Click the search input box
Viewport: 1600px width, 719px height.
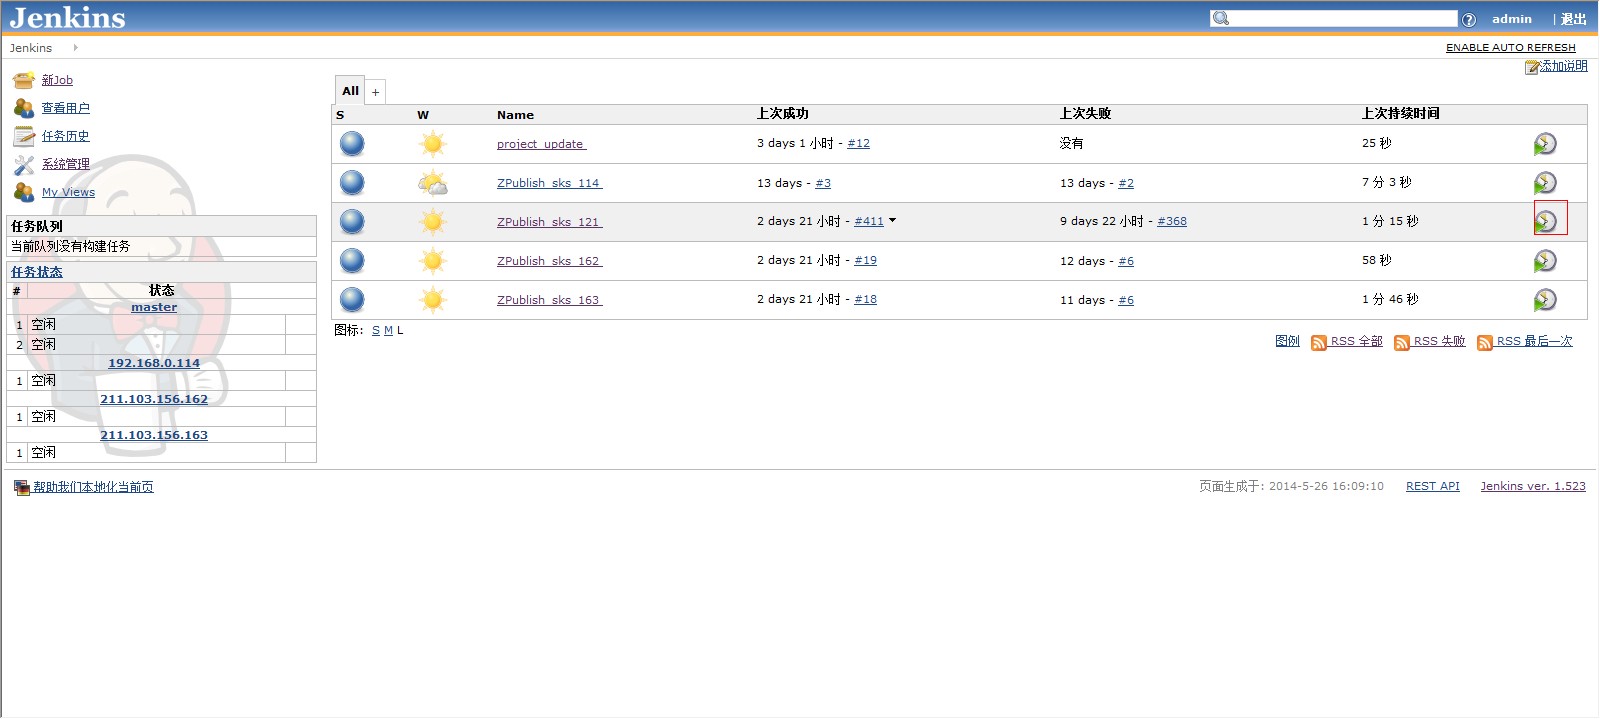pyautogui.click(x=1341, y=19)
